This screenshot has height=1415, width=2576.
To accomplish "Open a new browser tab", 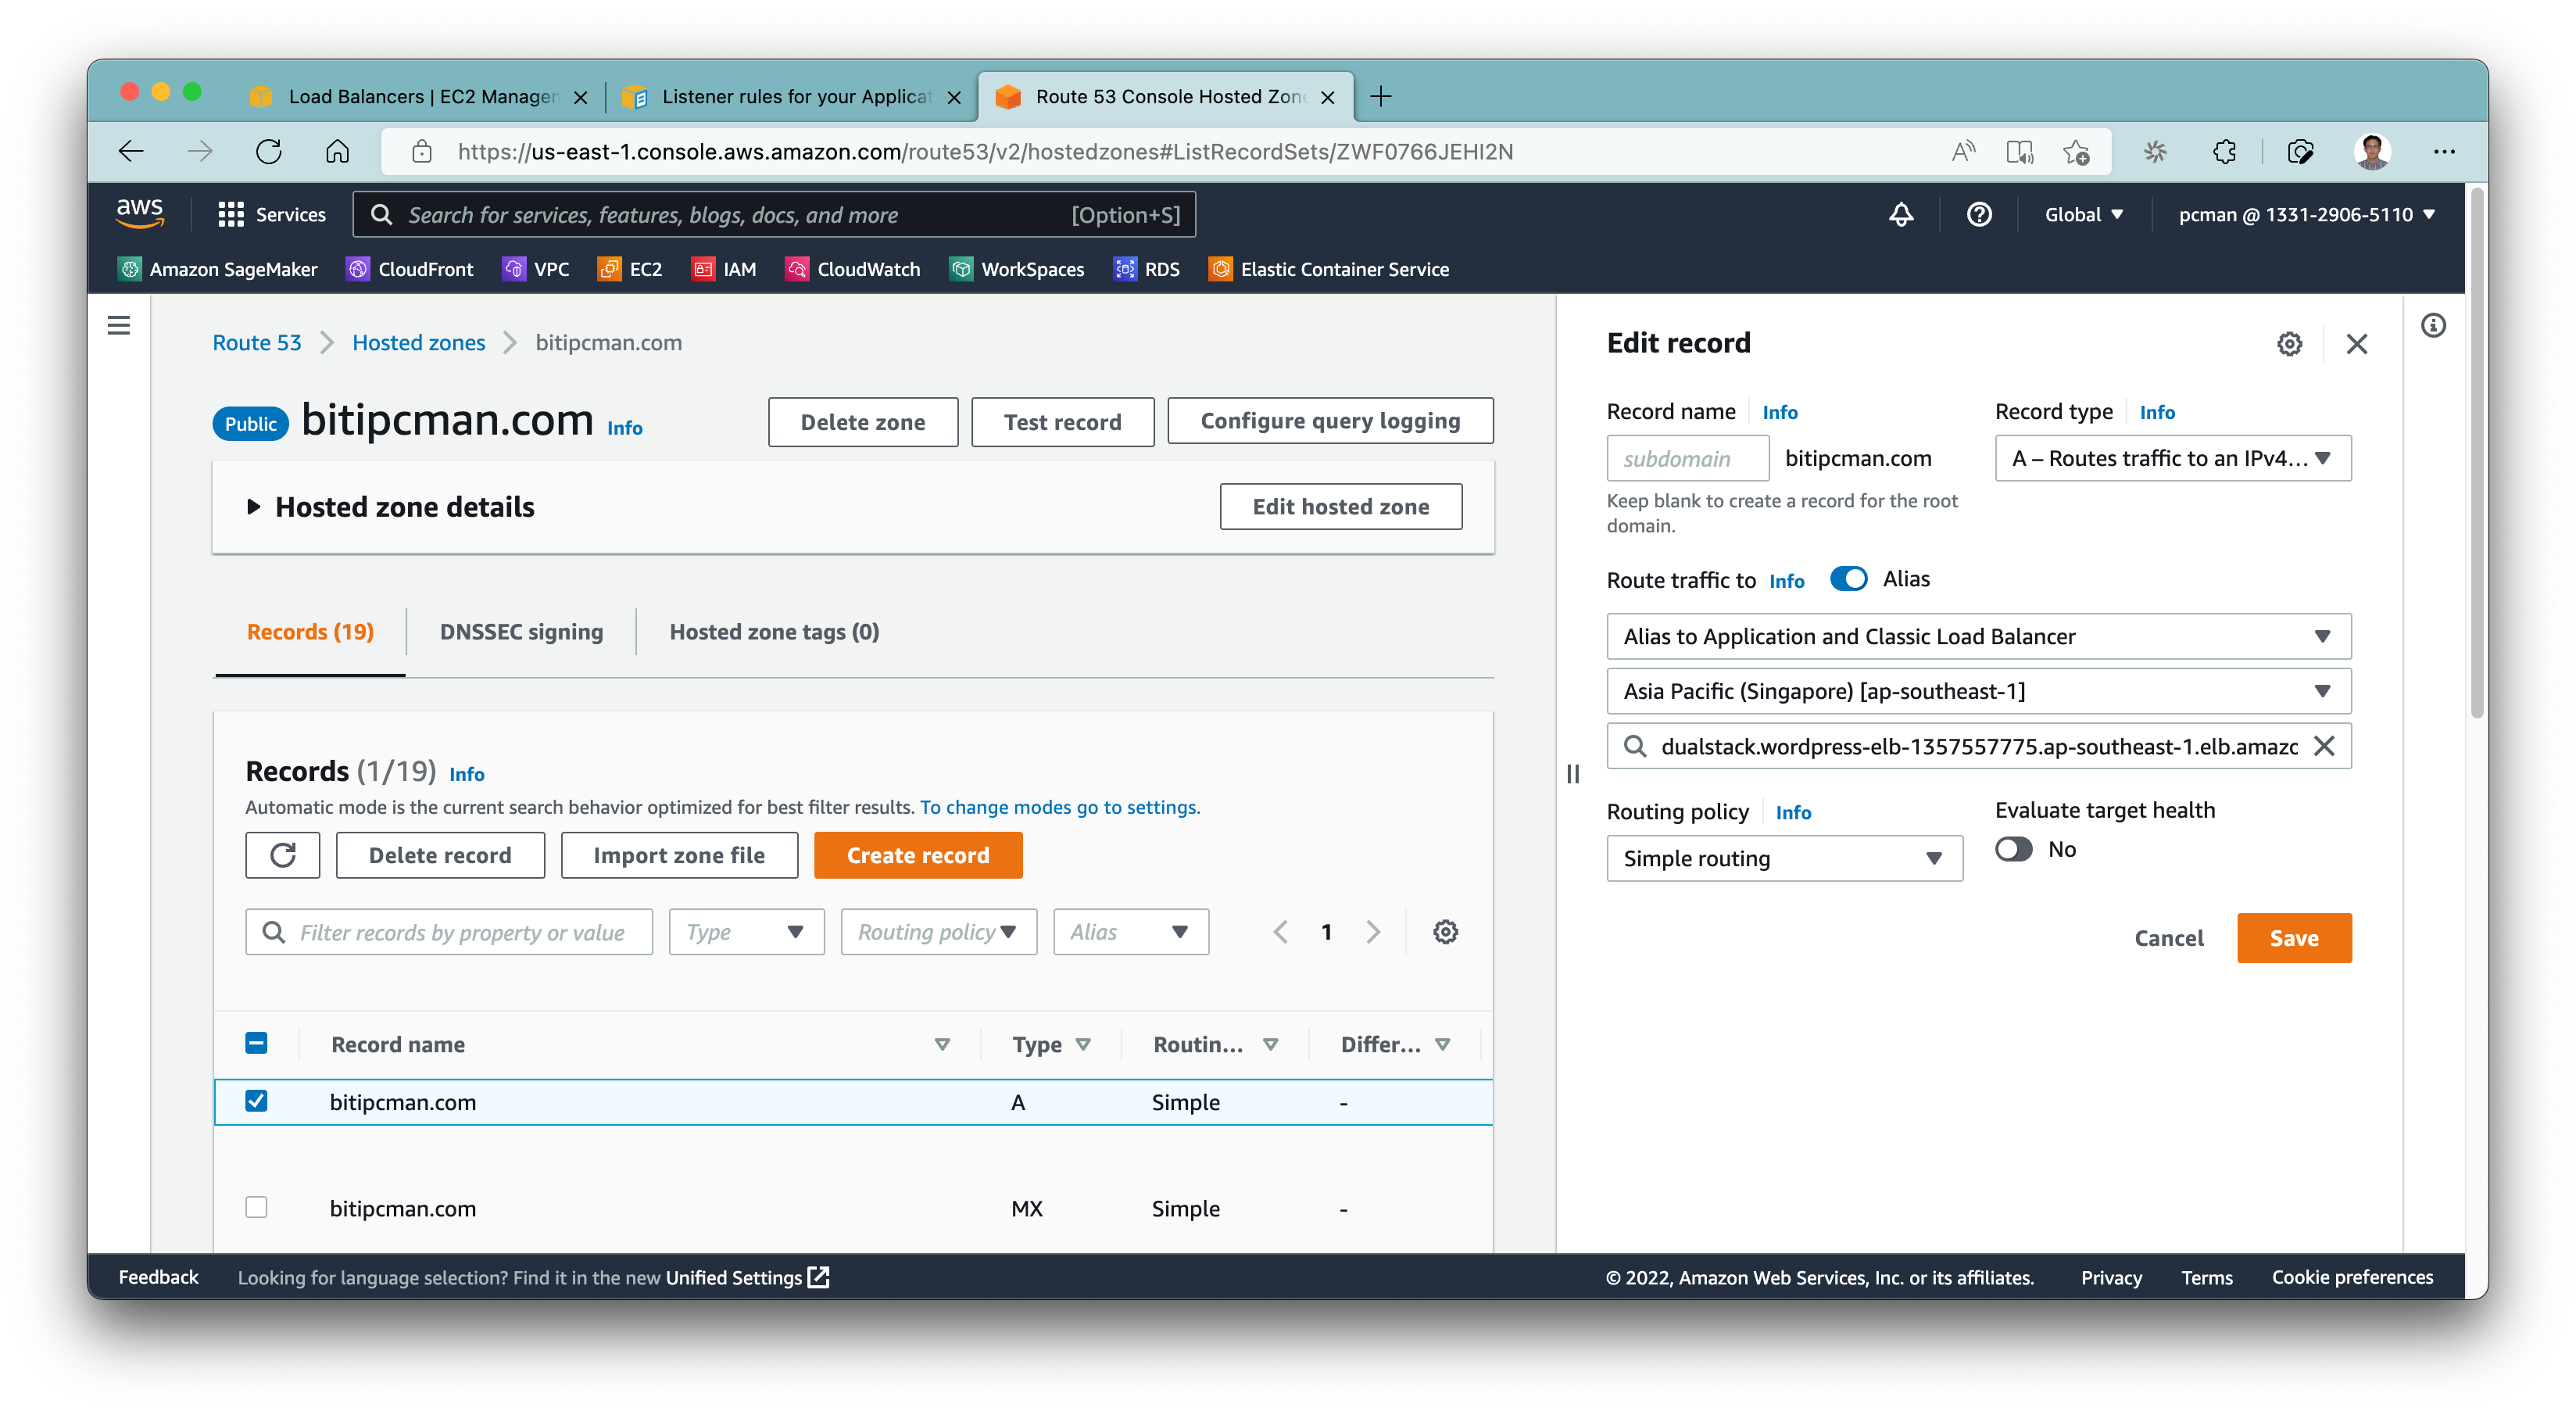I will click(1381, 97).
